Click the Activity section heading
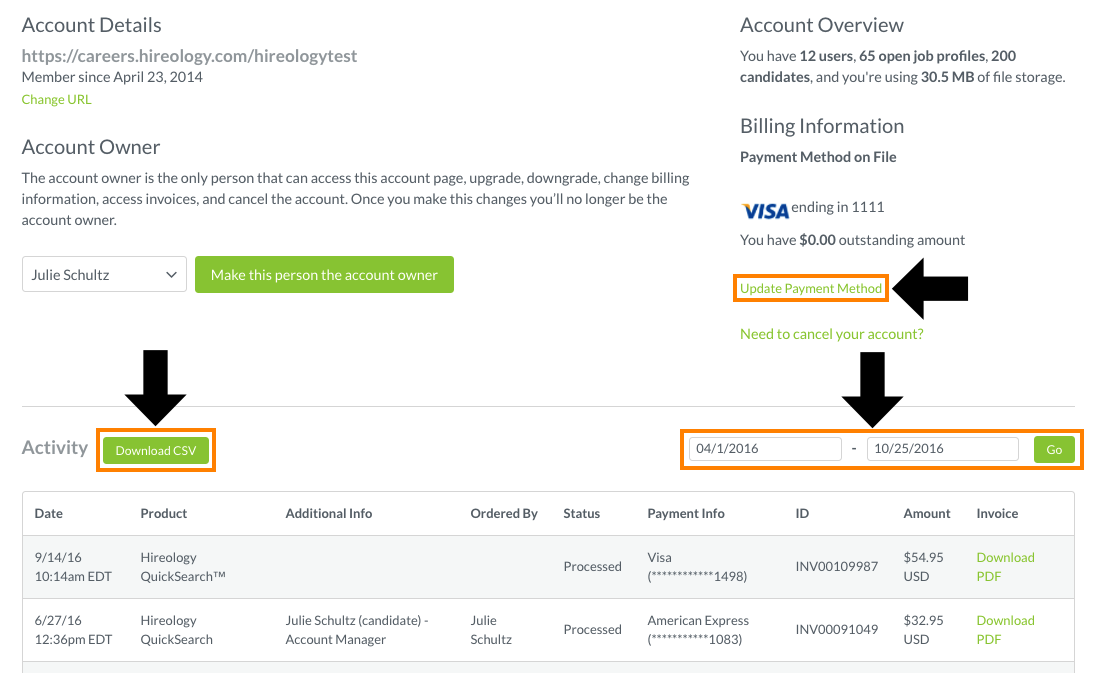The height and width of the screenshot is (673, 1097). coord(55,448)
